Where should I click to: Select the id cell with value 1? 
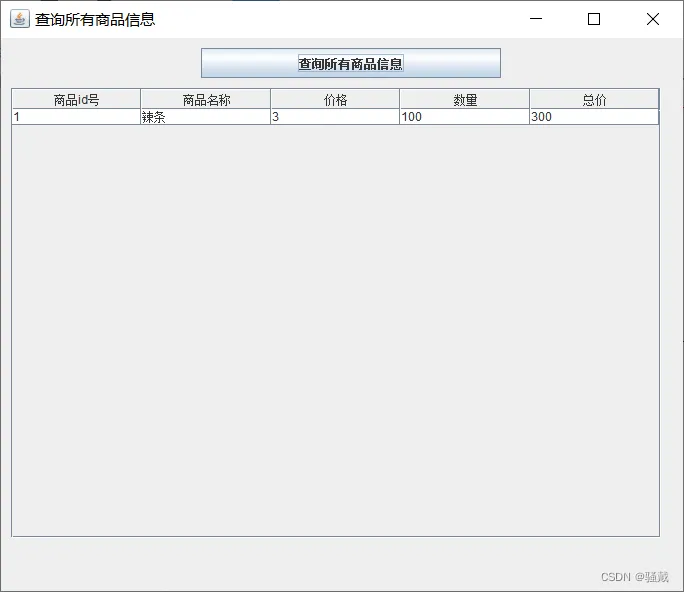76,117
